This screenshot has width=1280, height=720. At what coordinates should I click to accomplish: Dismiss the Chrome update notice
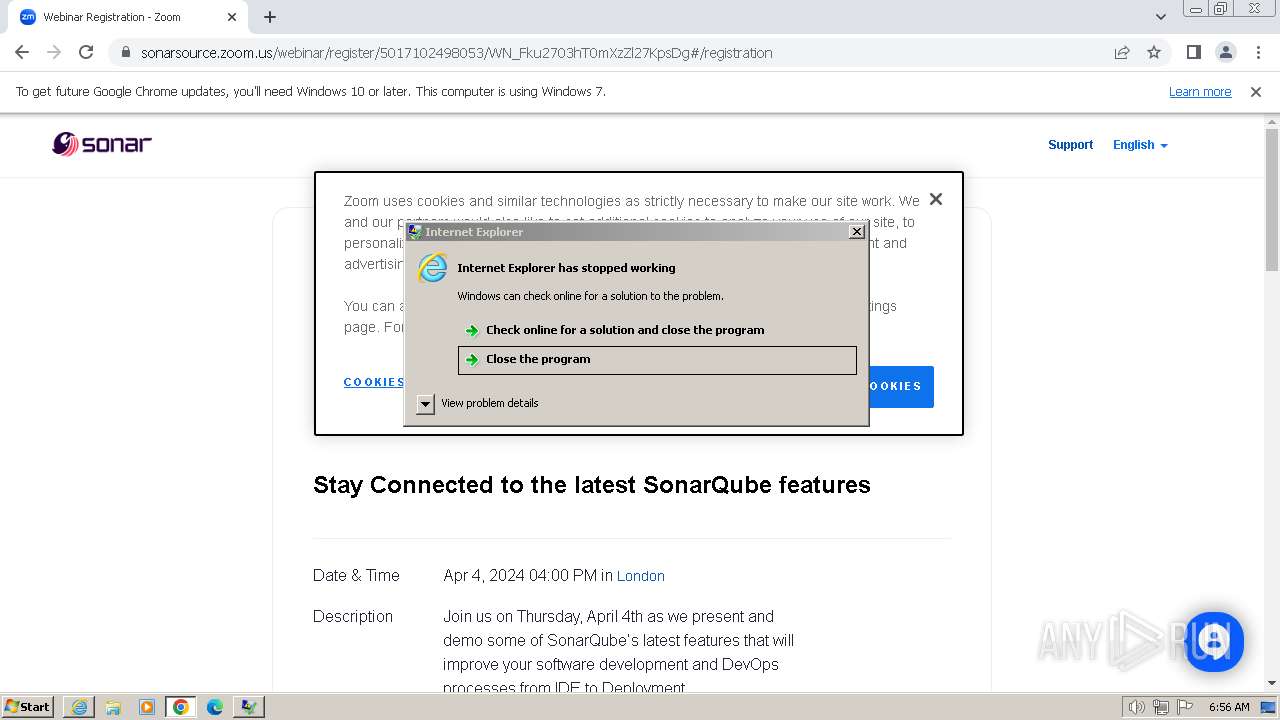[x=1256, y=91]
